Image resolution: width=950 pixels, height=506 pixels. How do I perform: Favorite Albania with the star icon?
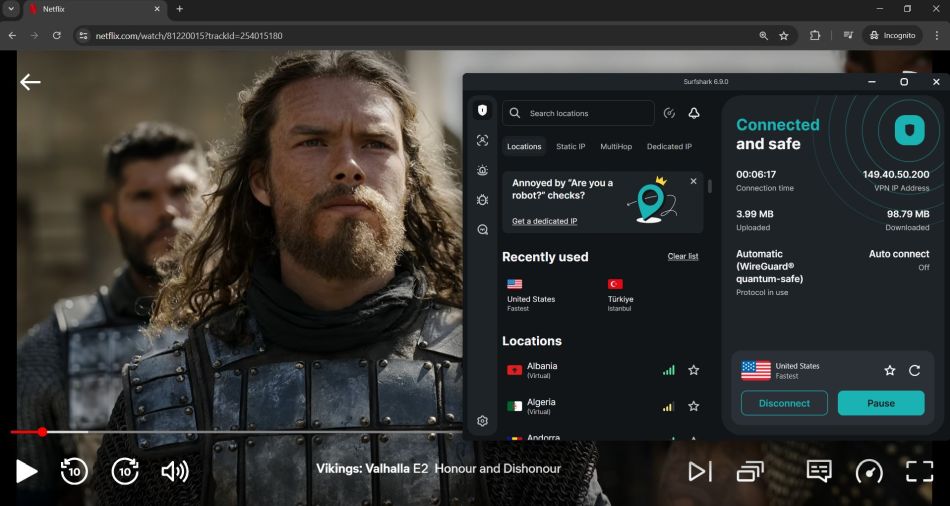pos(694,370)
